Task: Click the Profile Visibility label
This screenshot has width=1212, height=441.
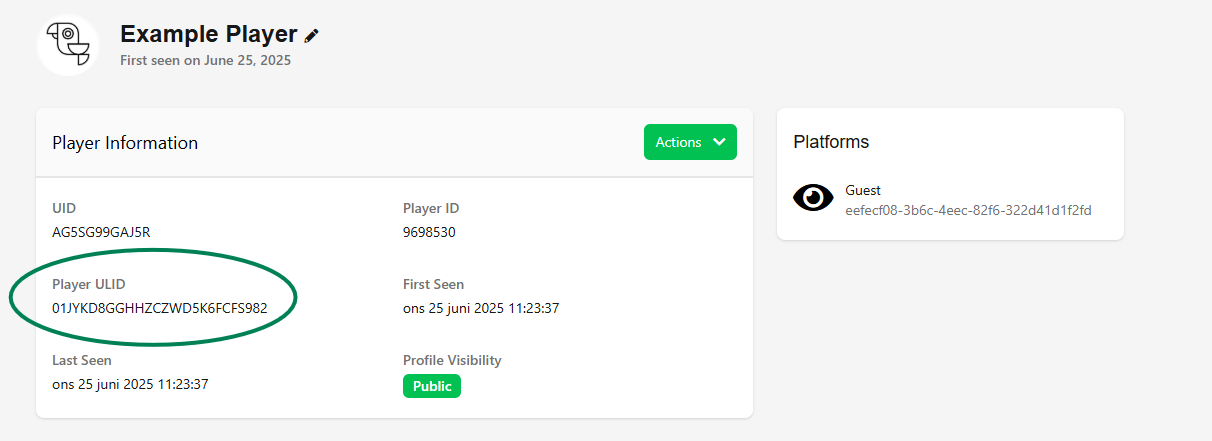Action: pos(452,360)
